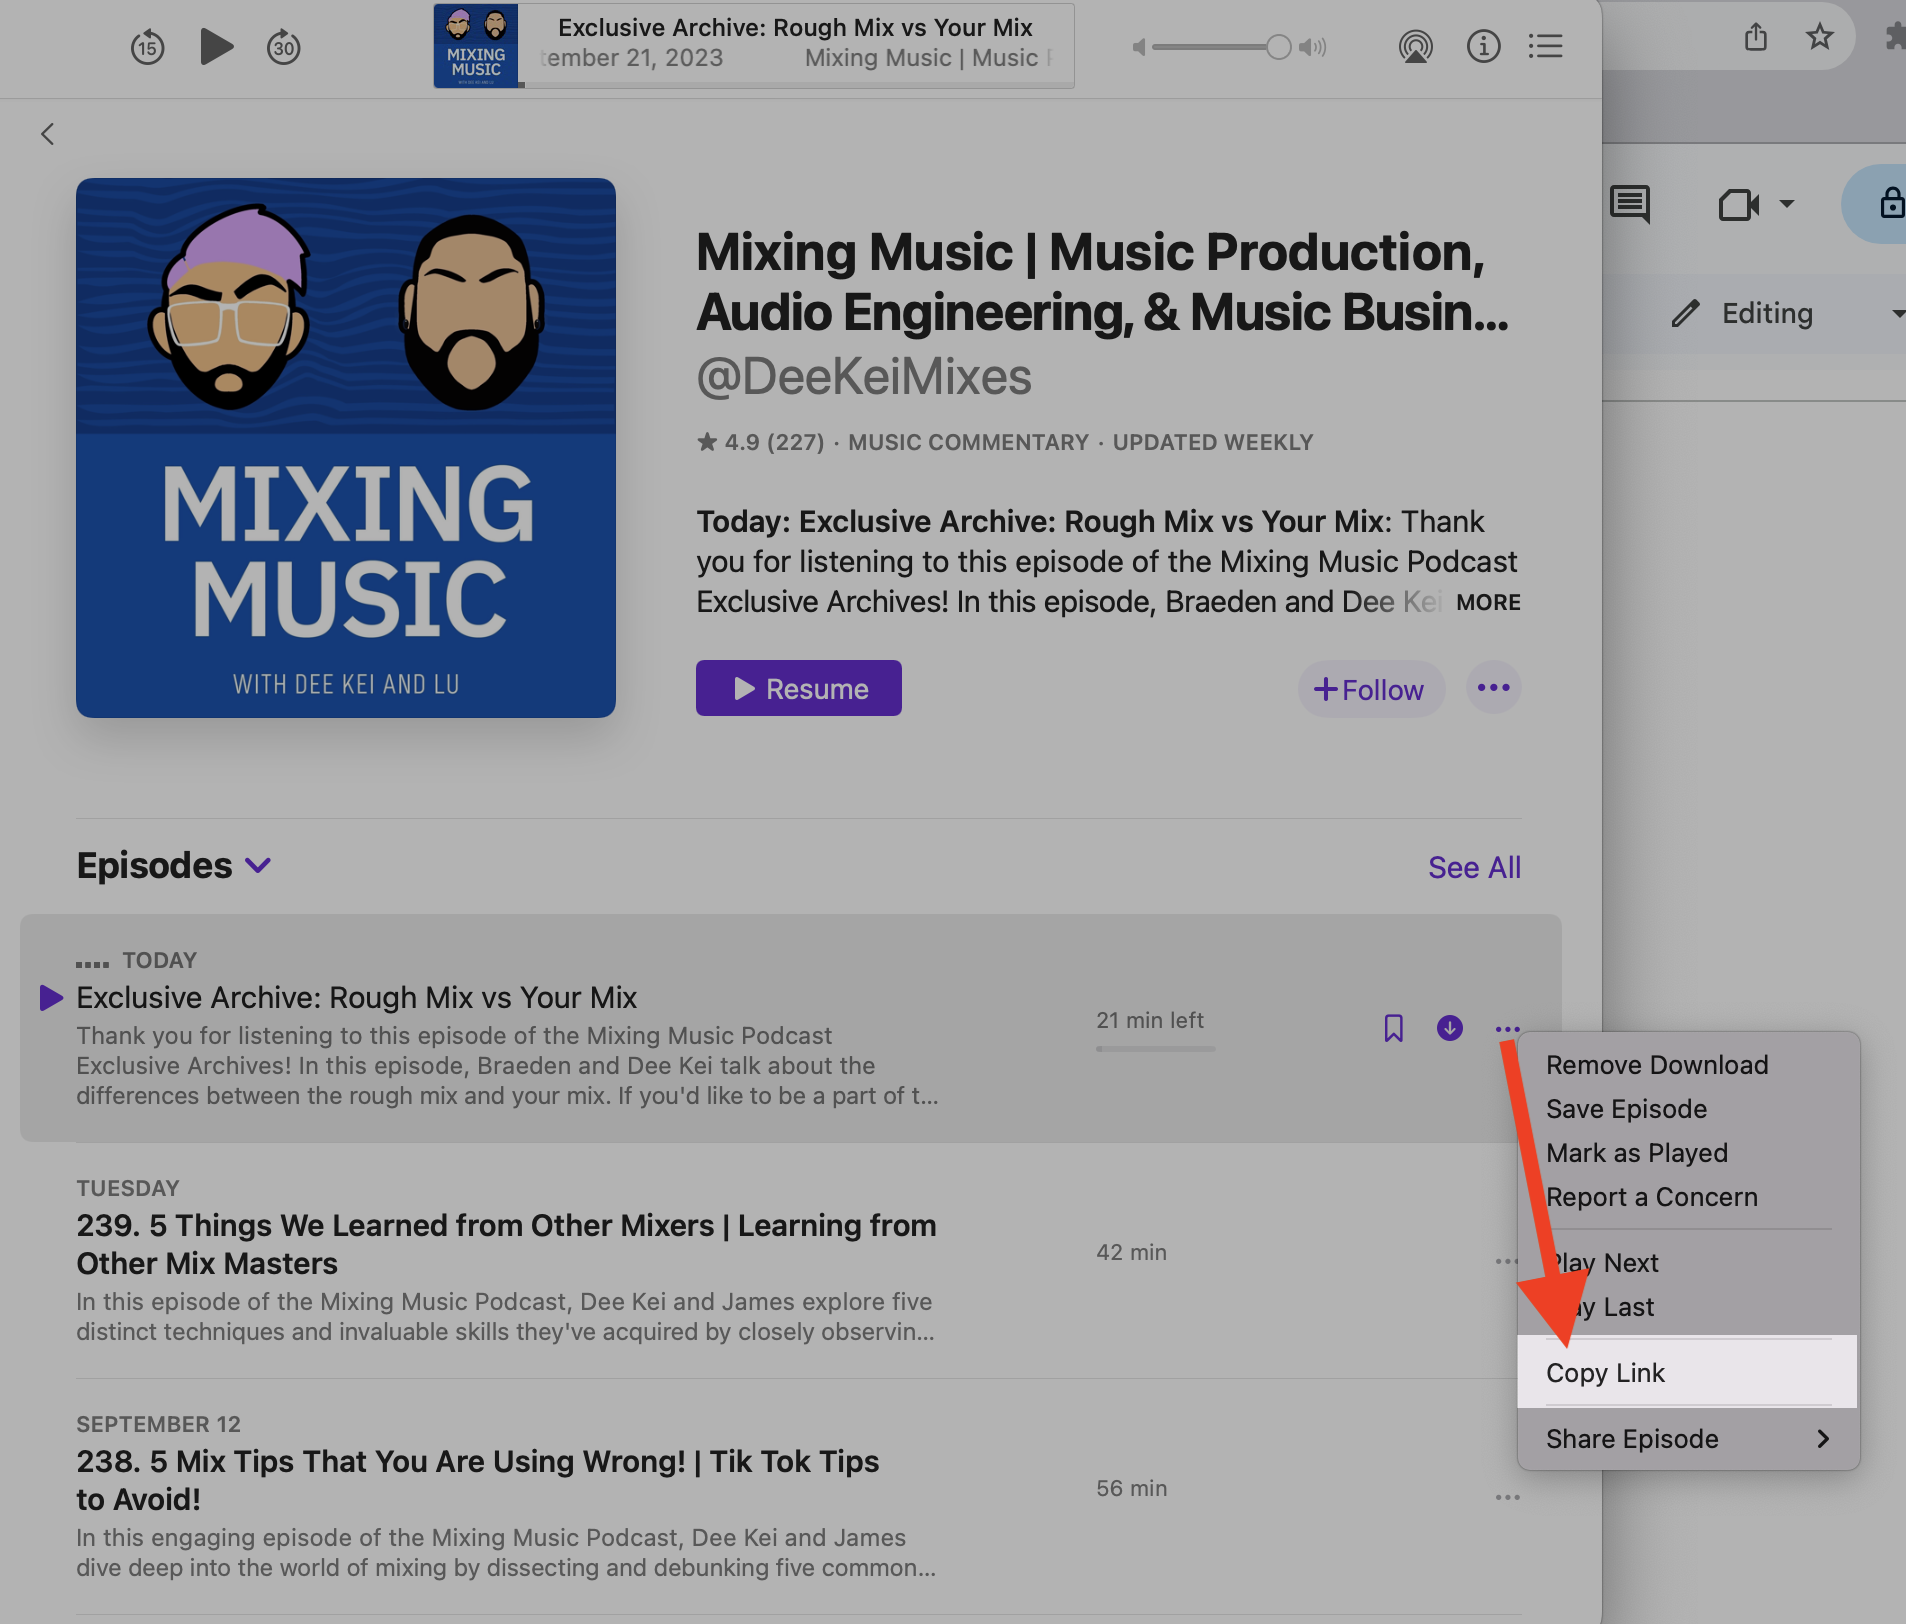Screen dimensions: 1906x1624
Task: Select Remove Download from the menu
Action: (1657, 1065)
